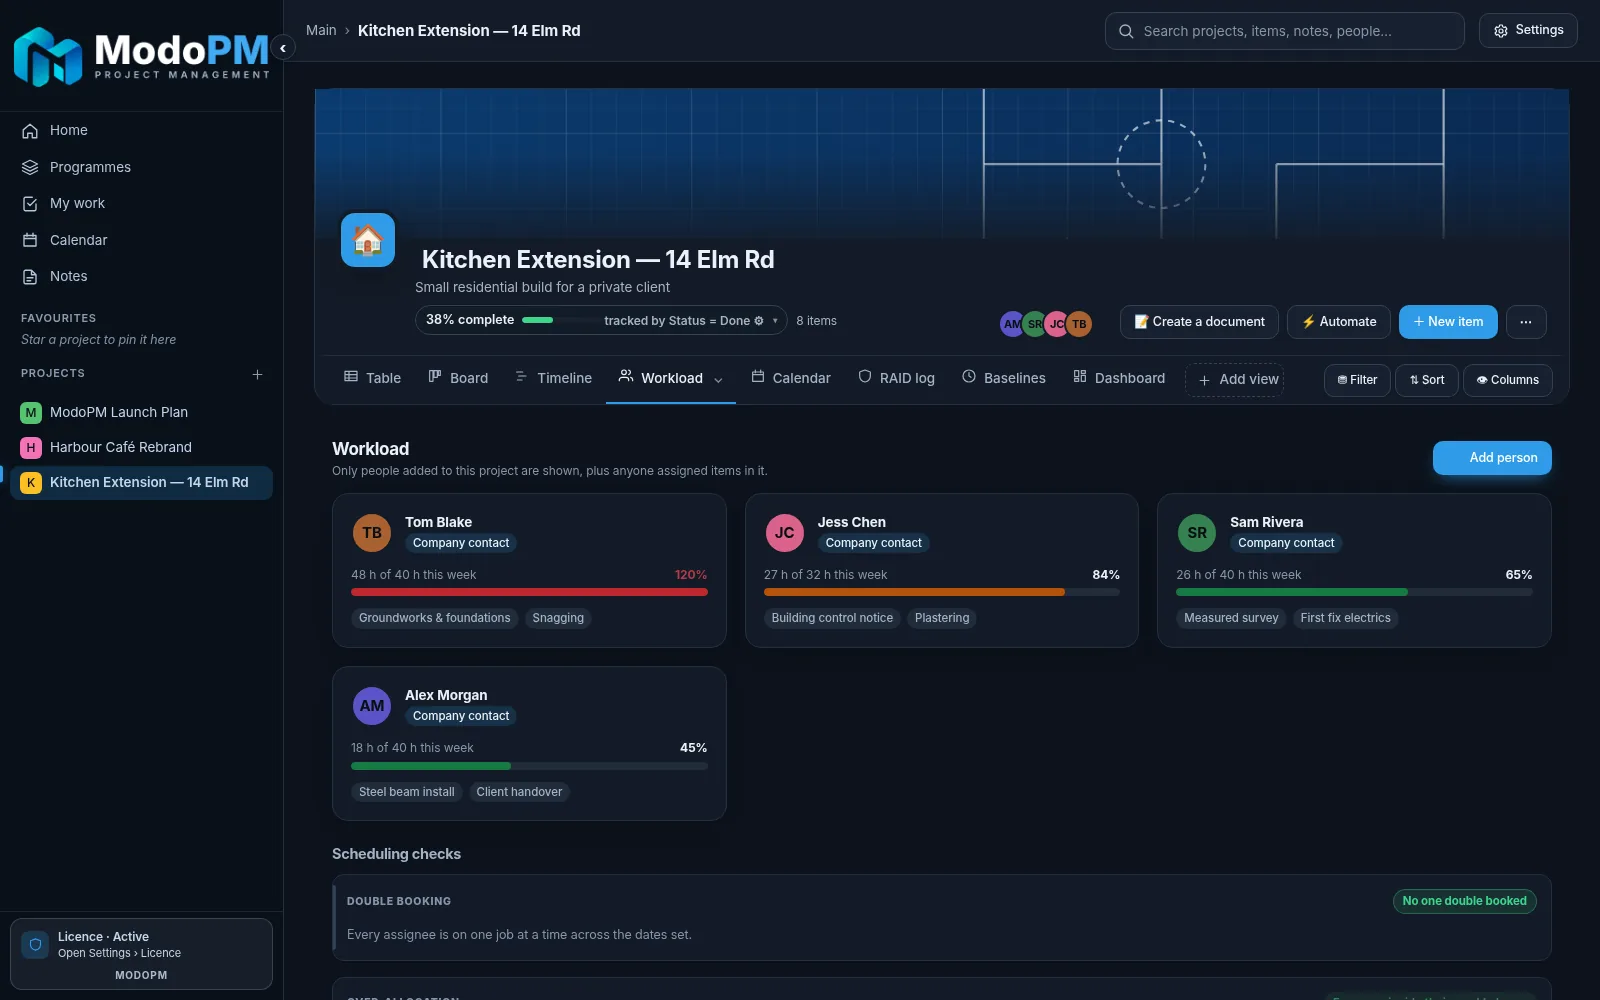
Task: Click the Calendar icon in sidebar
Action: 30,240
